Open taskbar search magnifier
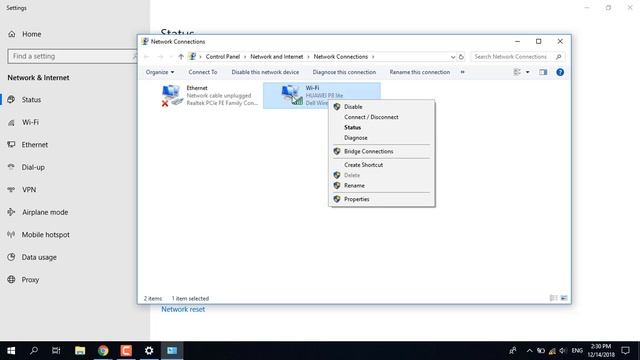This screenshot has width=640, height=360. tap(34, 351)
